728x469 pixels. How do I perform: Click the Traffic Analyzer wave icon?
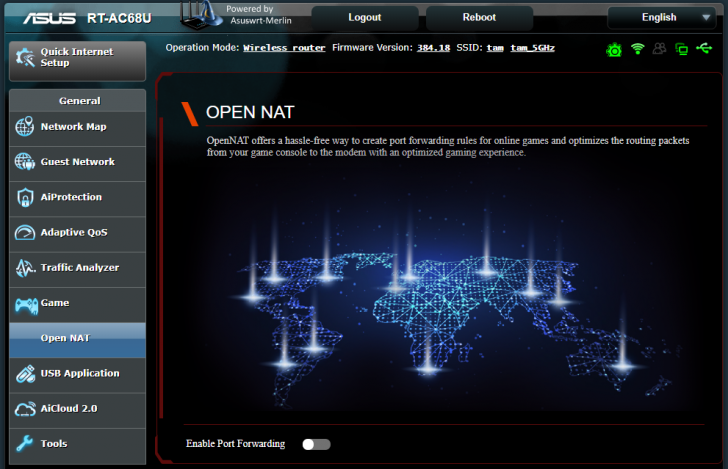[x=26, y=267]
